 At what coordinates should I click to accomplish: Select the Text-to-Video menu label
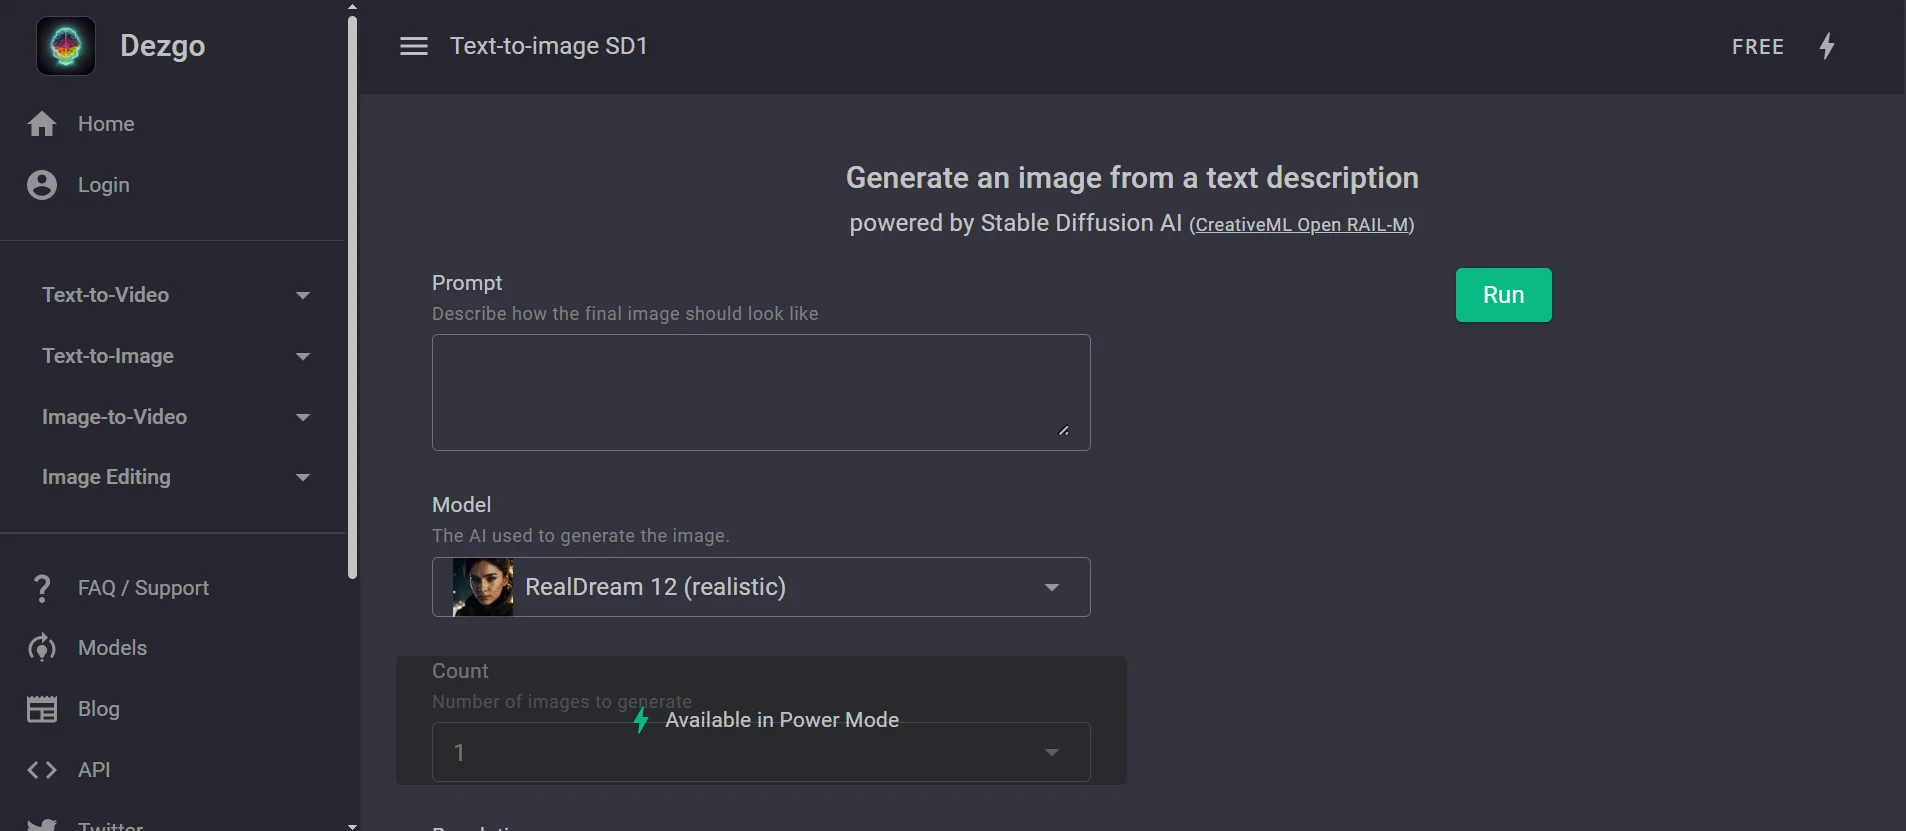click(x=105, y=295)
